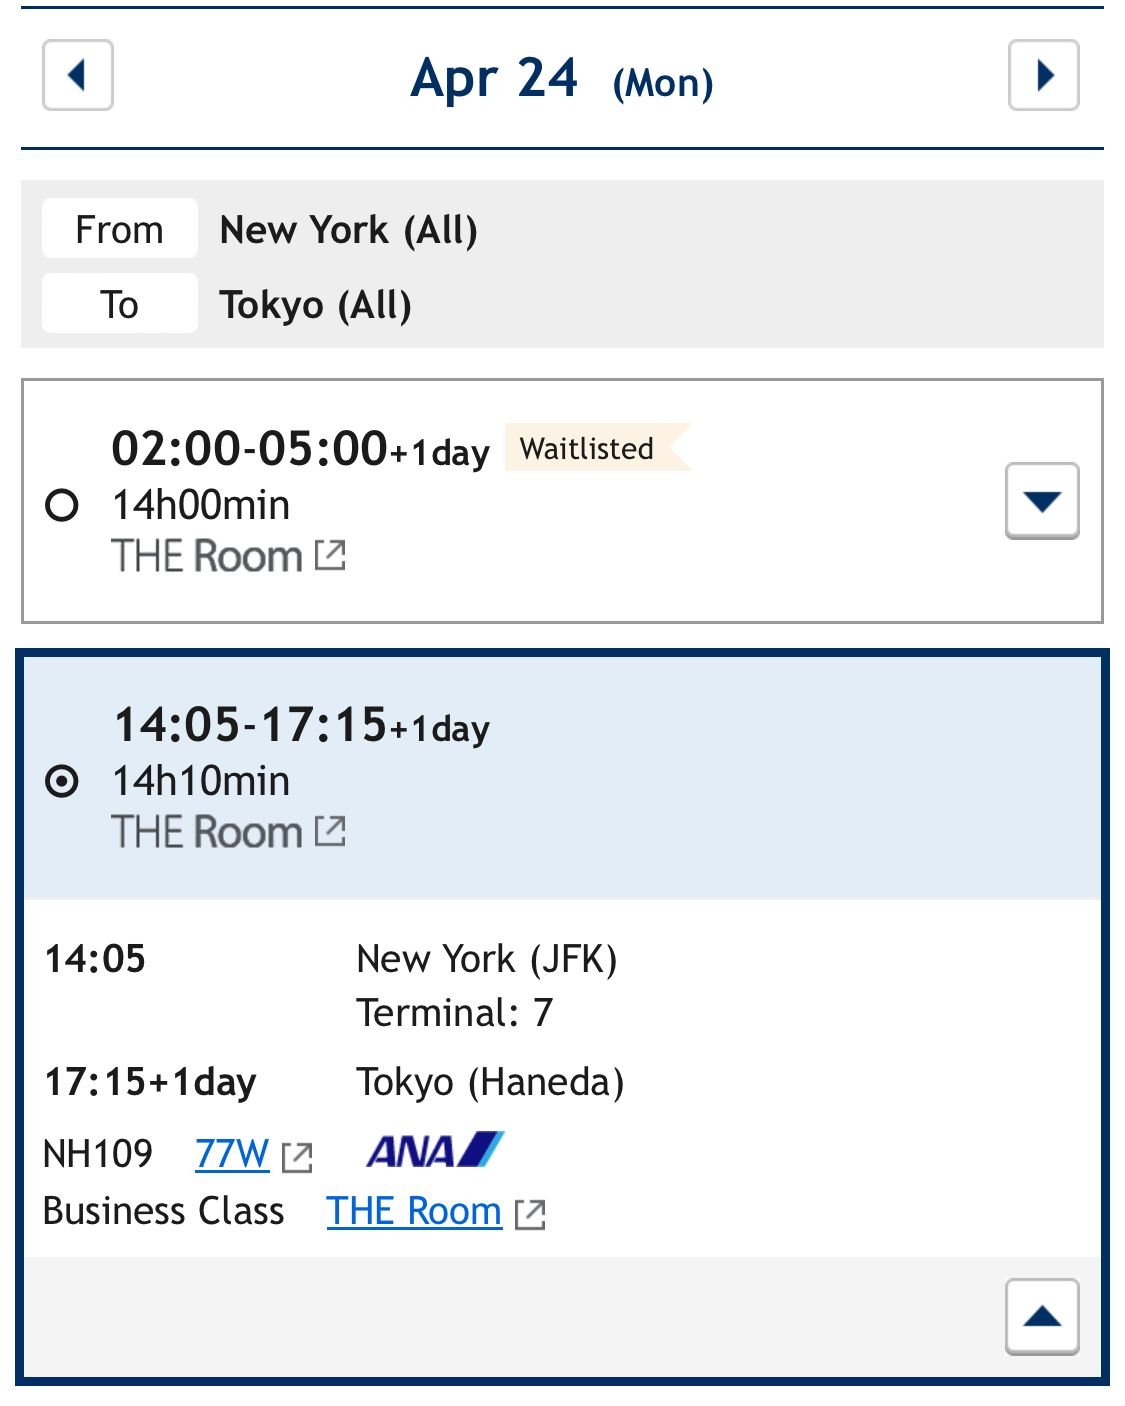Viewport: 1125px width, 1406px height.
Task: Click the To destination field showing Tokyo
Action: tap(316, 304)
